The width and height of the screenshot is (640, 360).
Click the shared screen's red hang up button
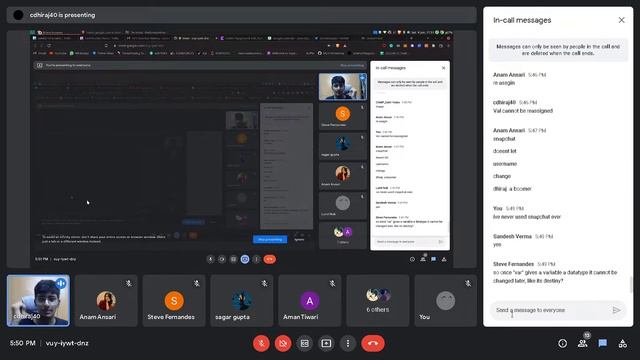tap(269, 259)
